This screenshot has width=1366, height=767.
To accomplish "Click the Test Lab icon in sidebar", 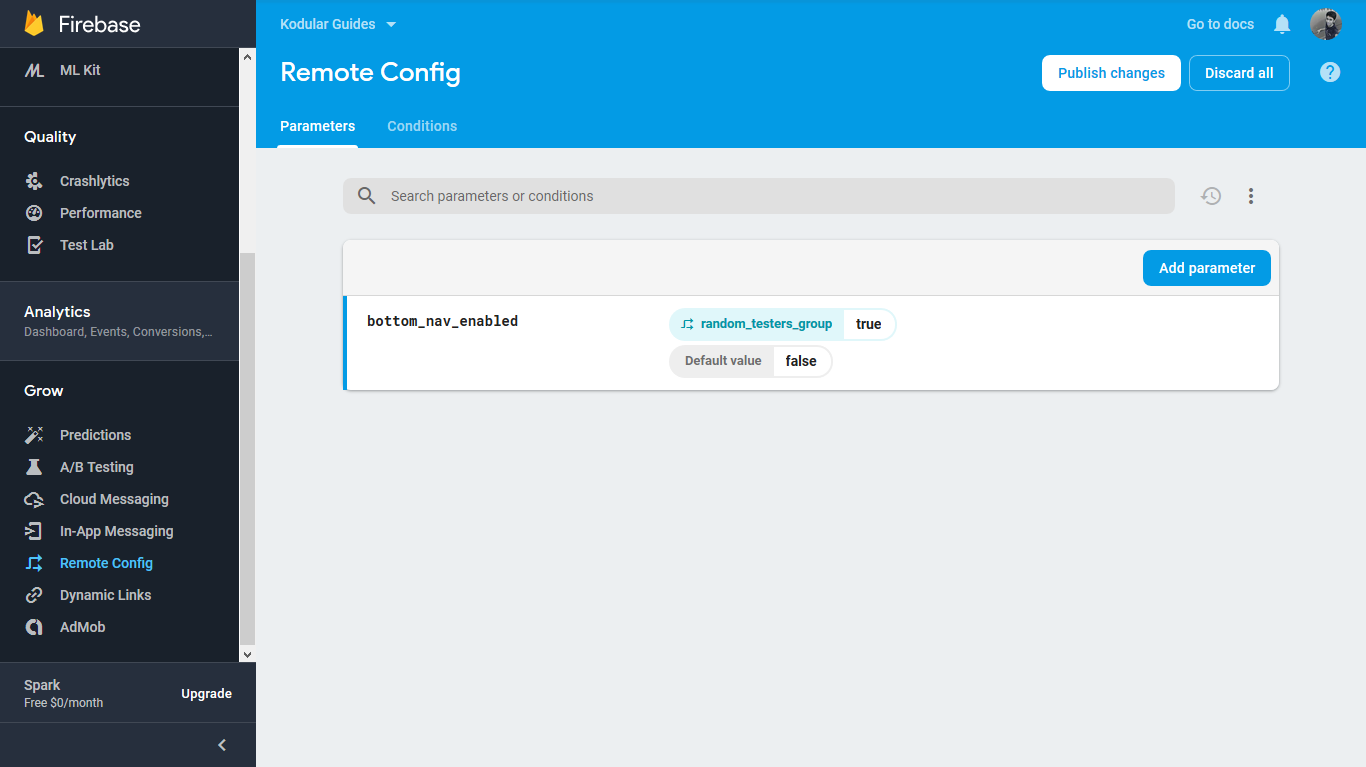I will [34, 245].
